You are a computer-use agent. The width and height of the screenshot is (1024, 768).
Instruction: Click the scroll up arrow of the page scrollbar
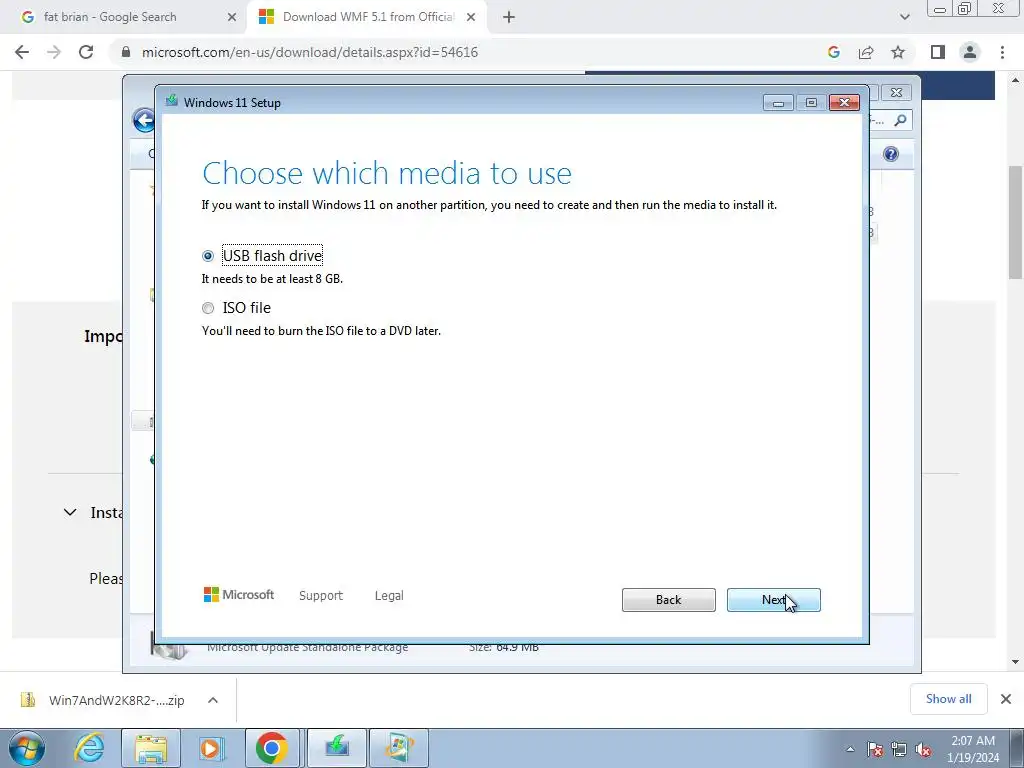click(1015, 80)
